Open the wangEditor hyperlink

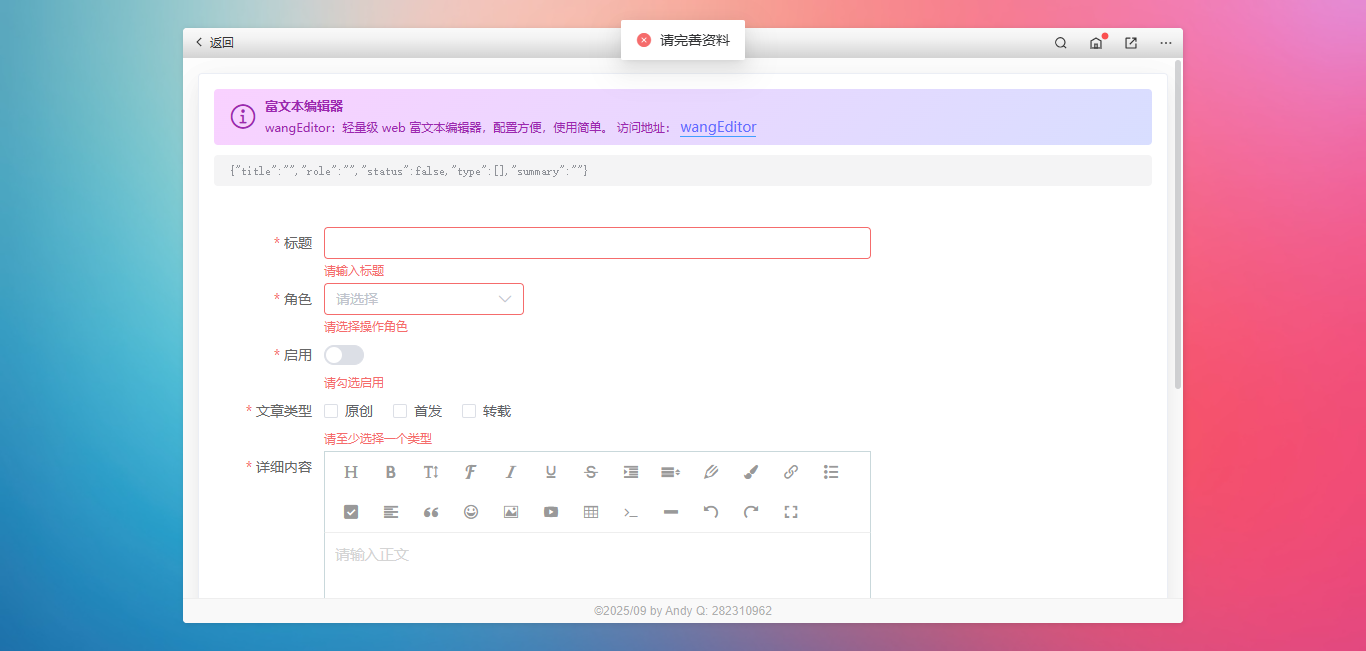tap(718, 127)
